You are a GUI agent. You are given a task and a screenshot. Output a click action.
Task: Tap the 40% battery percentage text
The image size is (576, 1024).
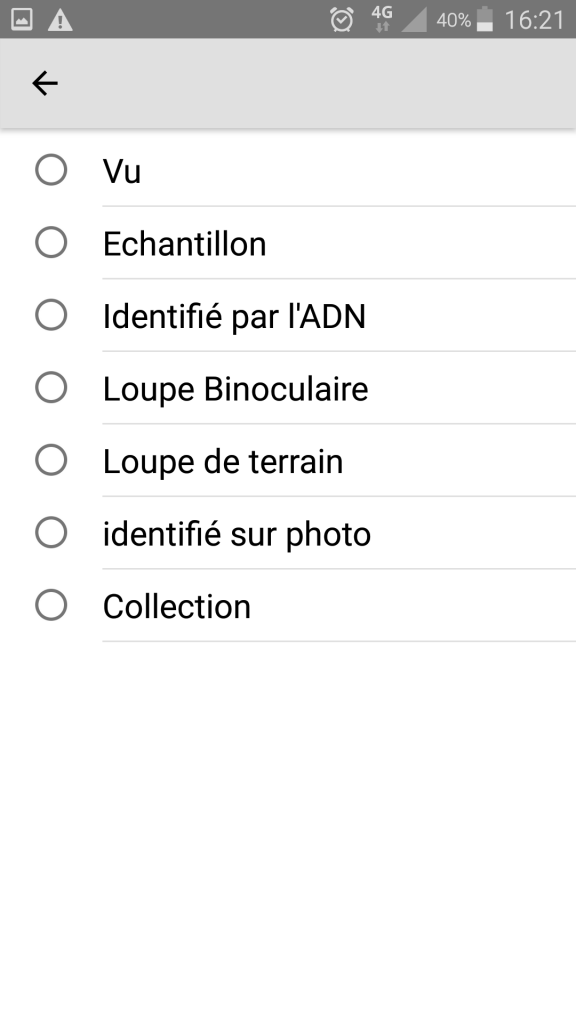tap(453, 20)
